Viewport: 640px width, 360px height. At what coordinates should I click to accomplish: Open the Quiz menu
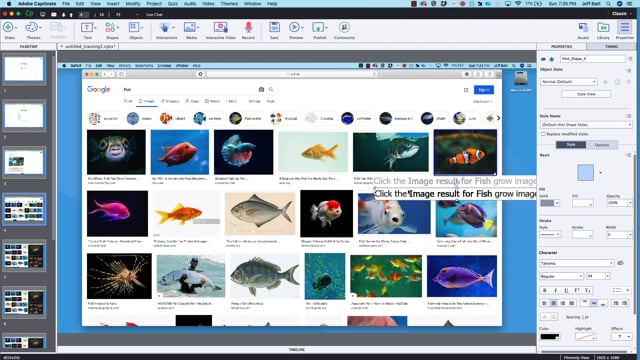click(x=173, y=4)
